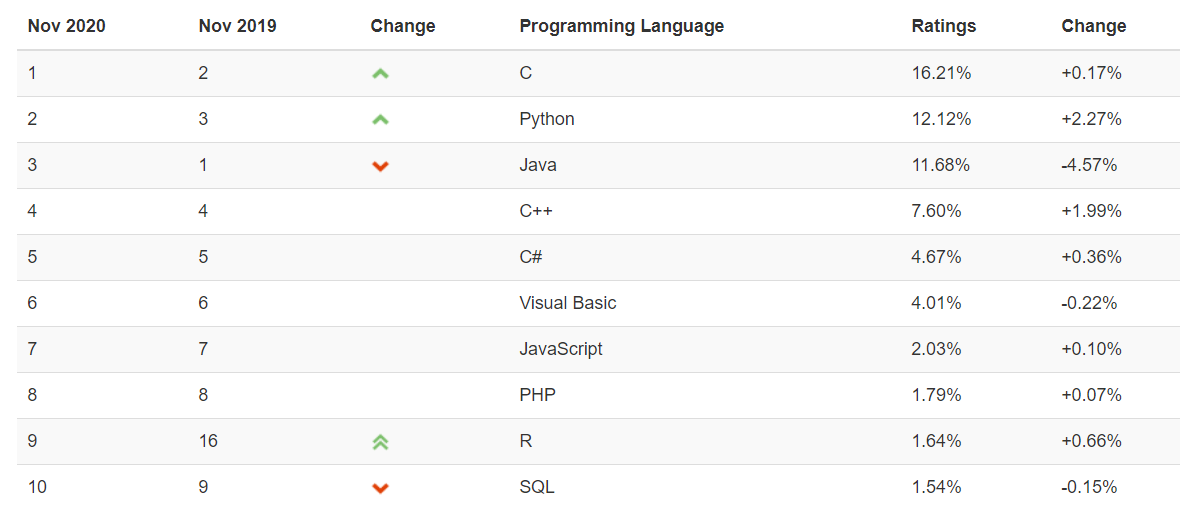This screenshot has height=510, width=1180.
Task: Click the green up arrow beside Python
Action: click(381, 120)
